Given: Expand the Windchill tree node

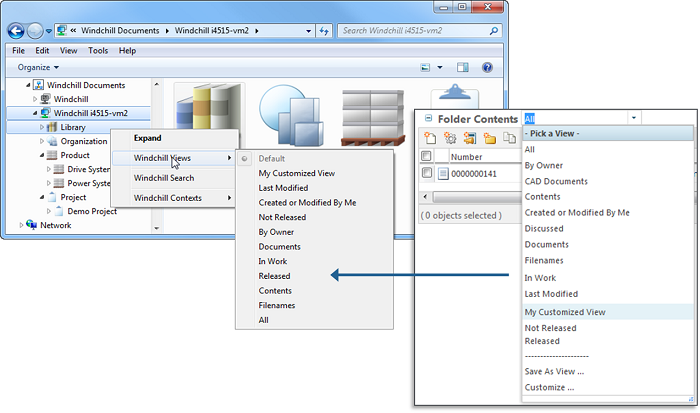Looking at the screenshot, I should [35, 99].
